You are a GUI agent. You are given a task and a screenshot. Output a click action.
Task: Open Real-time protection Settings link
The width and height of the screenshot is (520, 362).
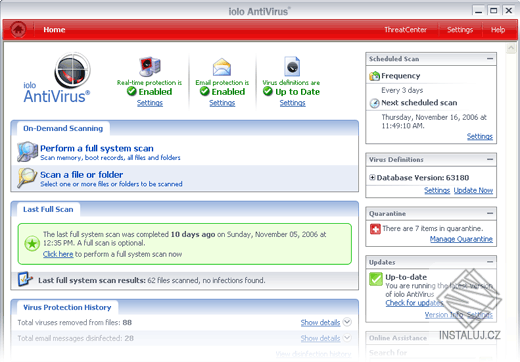click(x=150, y=103)
